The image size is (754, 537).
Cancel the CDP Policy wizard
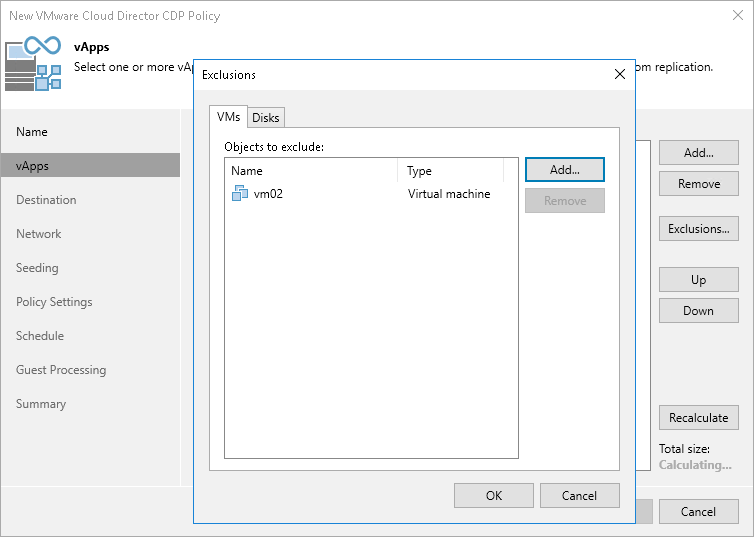[x=699, y=512]
